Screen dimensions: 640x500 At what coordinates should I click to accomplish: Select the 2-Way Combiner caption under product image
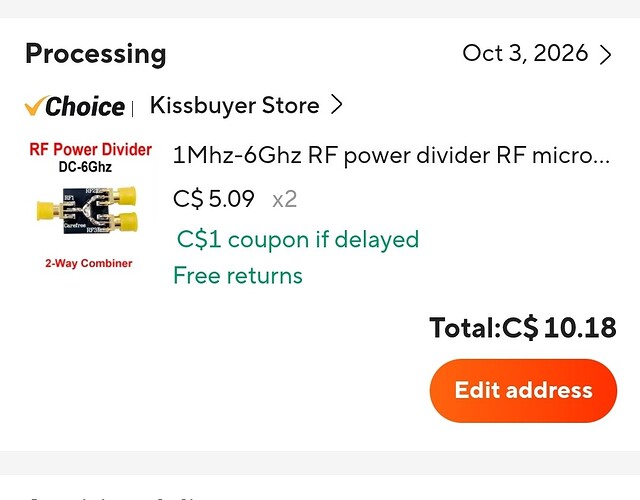click(x=89, y=263)
